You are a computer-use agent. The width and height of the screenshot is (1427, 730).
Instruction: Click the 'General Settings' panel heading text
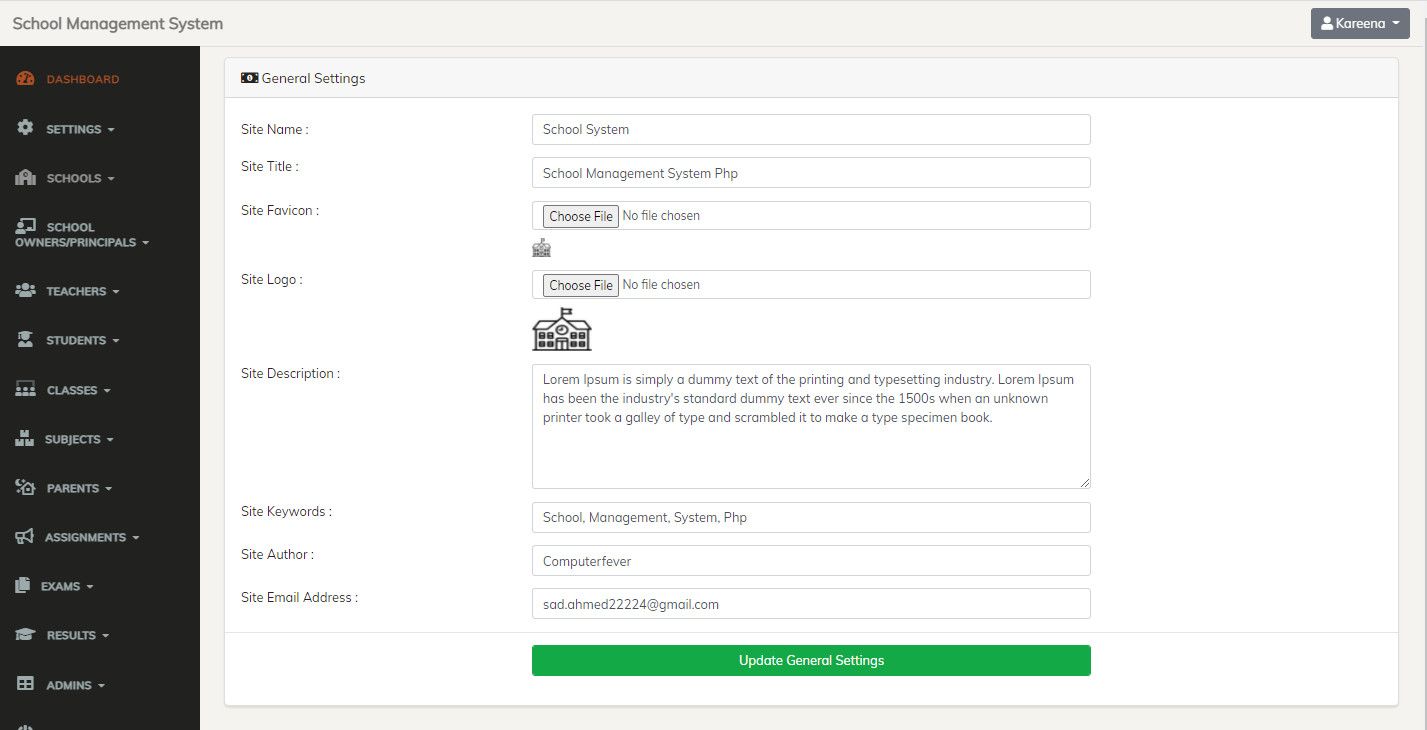click(x=313, y=78)
